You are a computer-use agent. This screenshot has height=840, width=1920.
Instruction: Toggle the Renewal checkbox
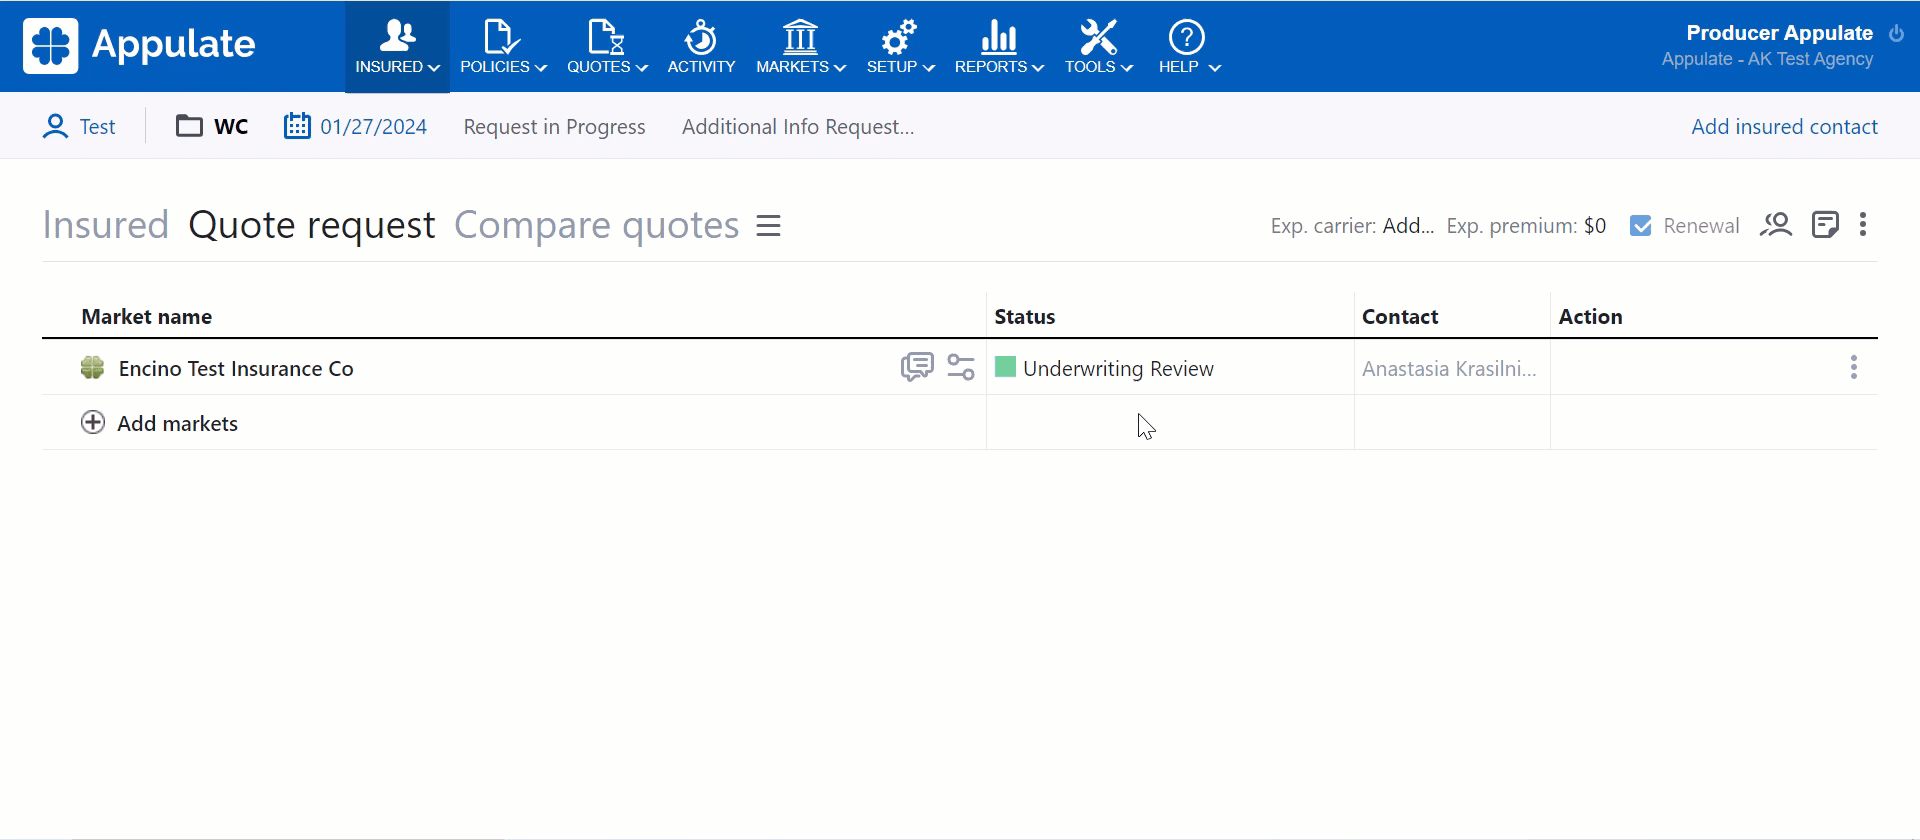1641,226
